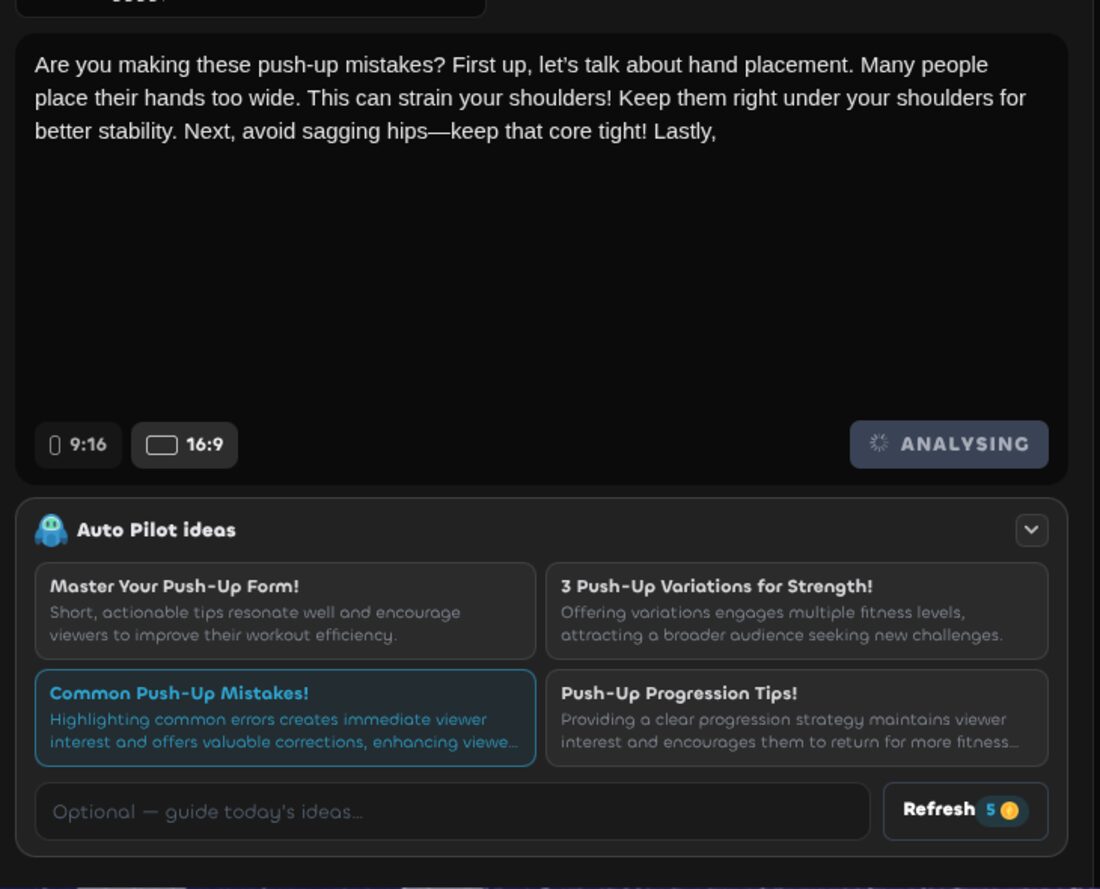This screenshot has height=889, width=1100.
Task: Click the landscape rectangle icon beside 16:9
Action: point(161,445)
